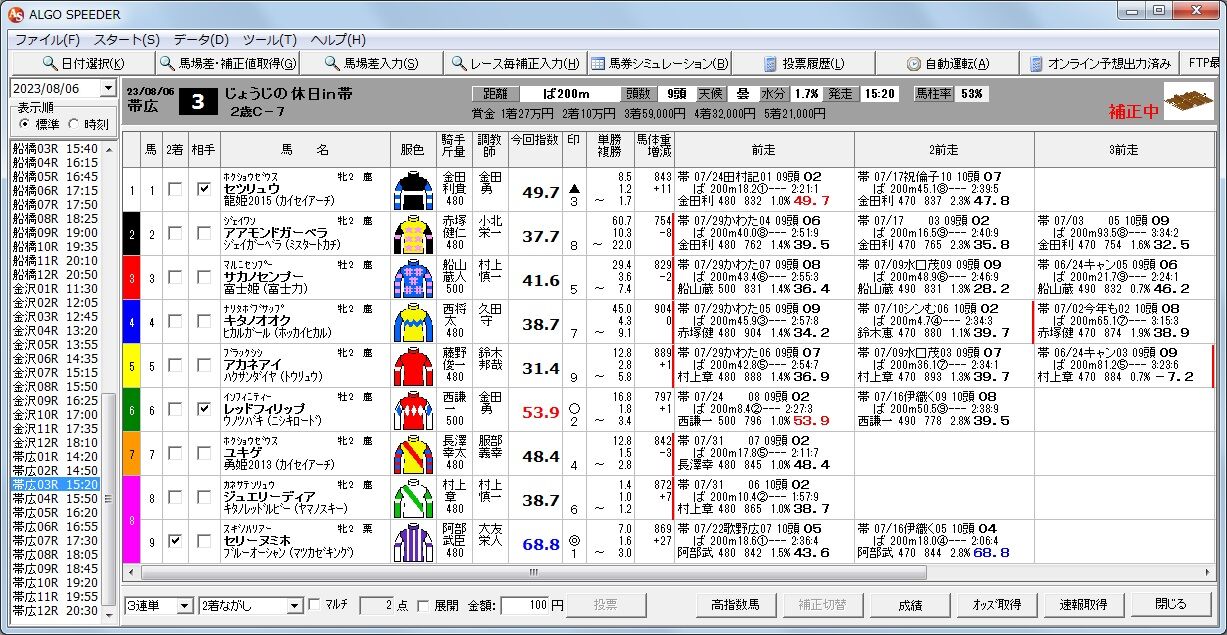The image size is (1227, 635).
Task: Click 馬場差・補正値取得(G) toolbar button
Action: point(226,63)
